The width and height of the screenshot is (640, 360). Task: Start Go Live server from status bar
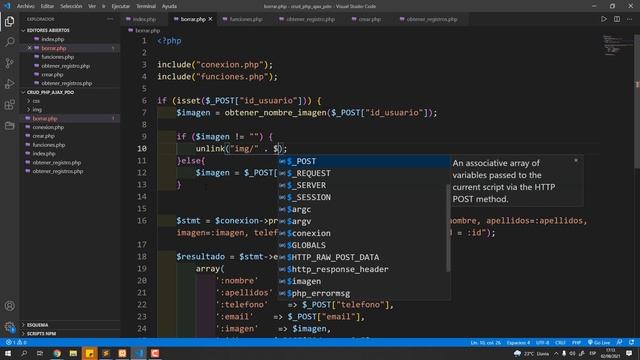pyautogui.click(x=599, y=342)
